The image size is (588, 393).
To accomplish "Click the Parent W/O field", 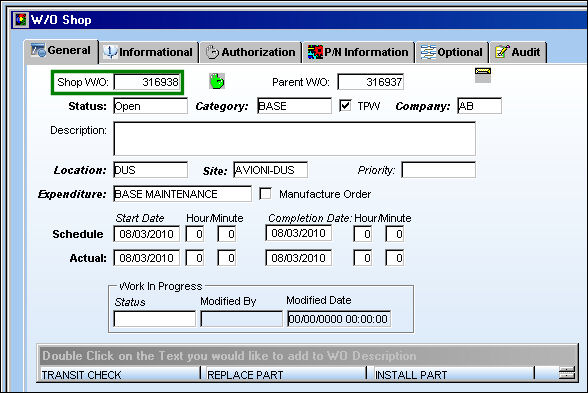I will (x=370, y=82).
